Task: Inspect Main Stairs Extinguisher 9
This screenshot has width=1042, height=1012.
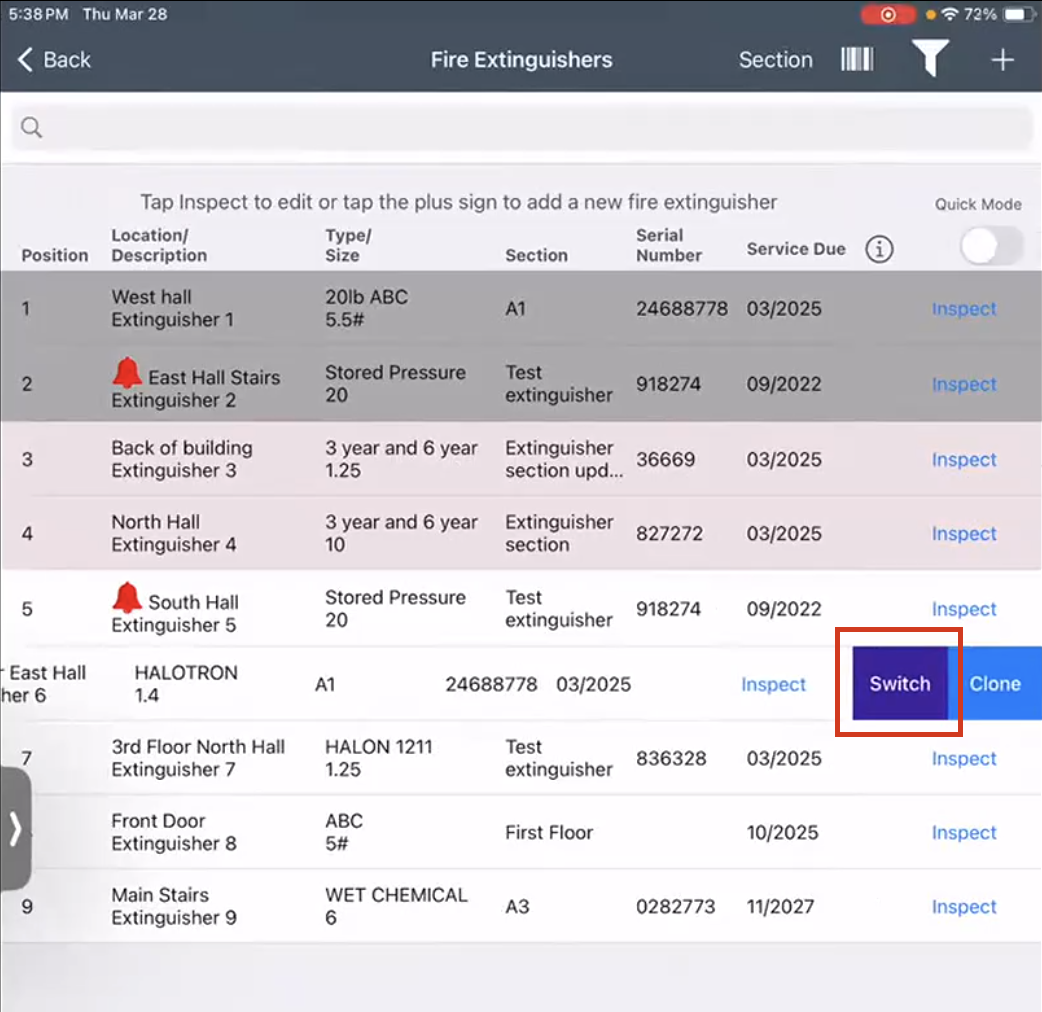Action: tap(964, 906)
